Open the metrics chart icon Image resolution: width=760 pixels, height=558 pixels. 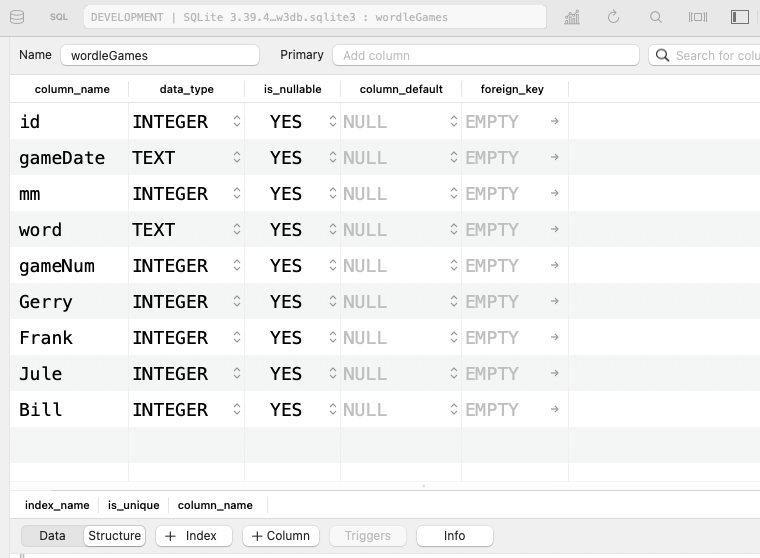pyautogui.click(x=572, y=17)
